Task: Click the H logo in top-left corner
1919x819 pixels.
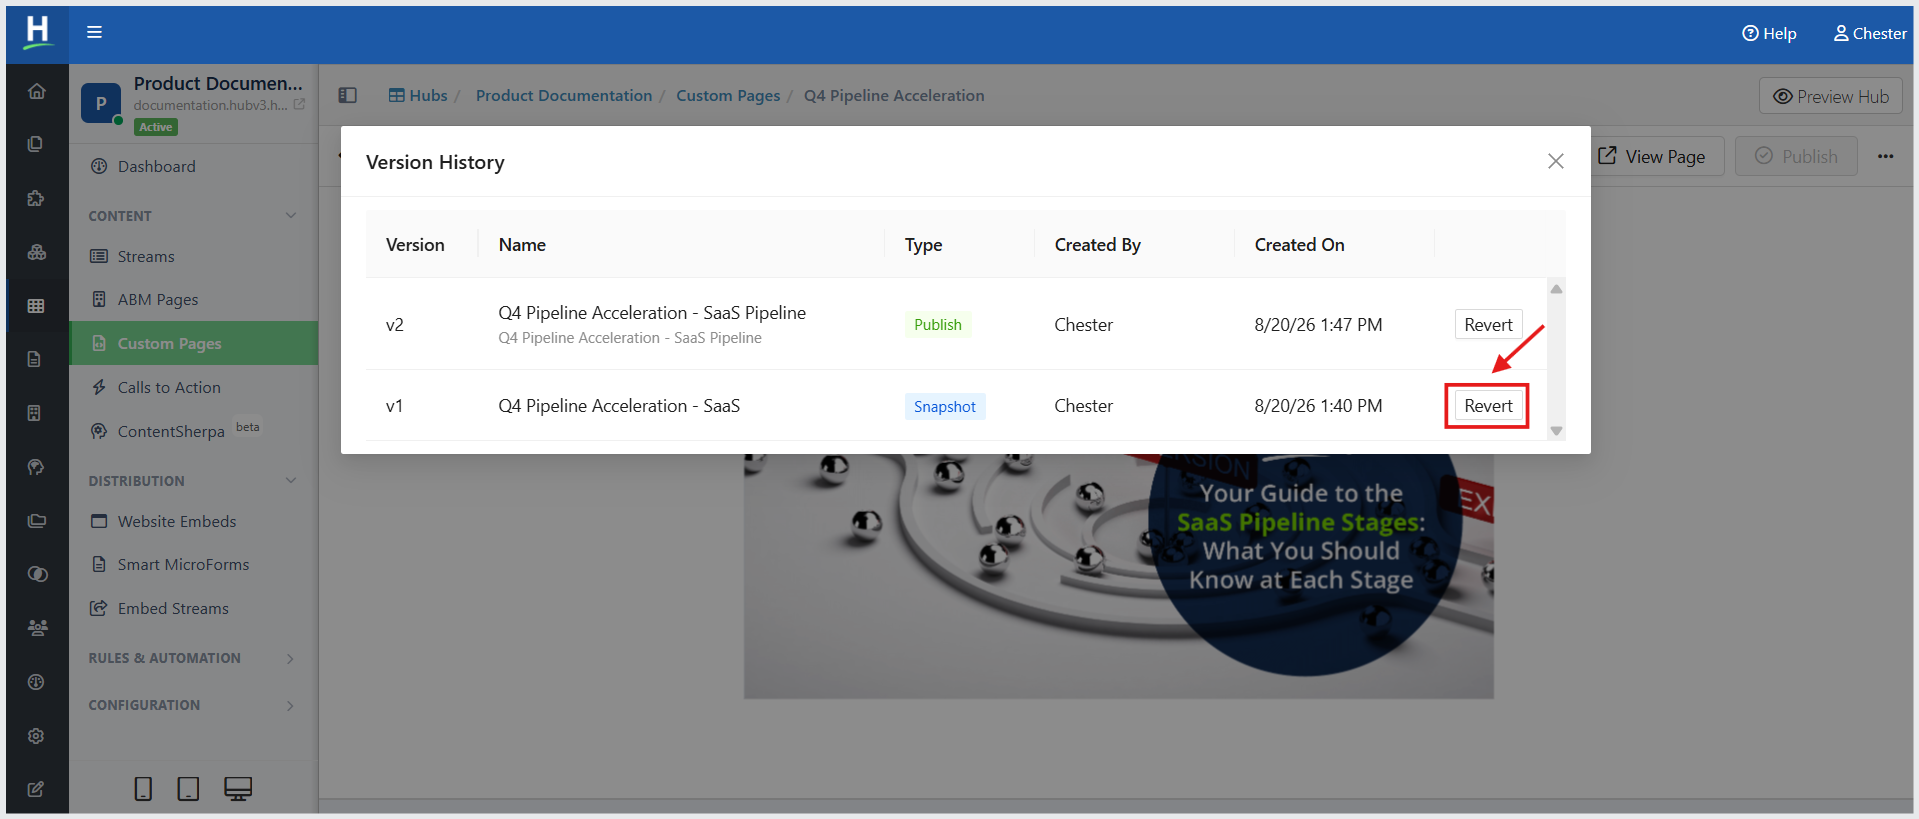Action: tap(37, 32)
